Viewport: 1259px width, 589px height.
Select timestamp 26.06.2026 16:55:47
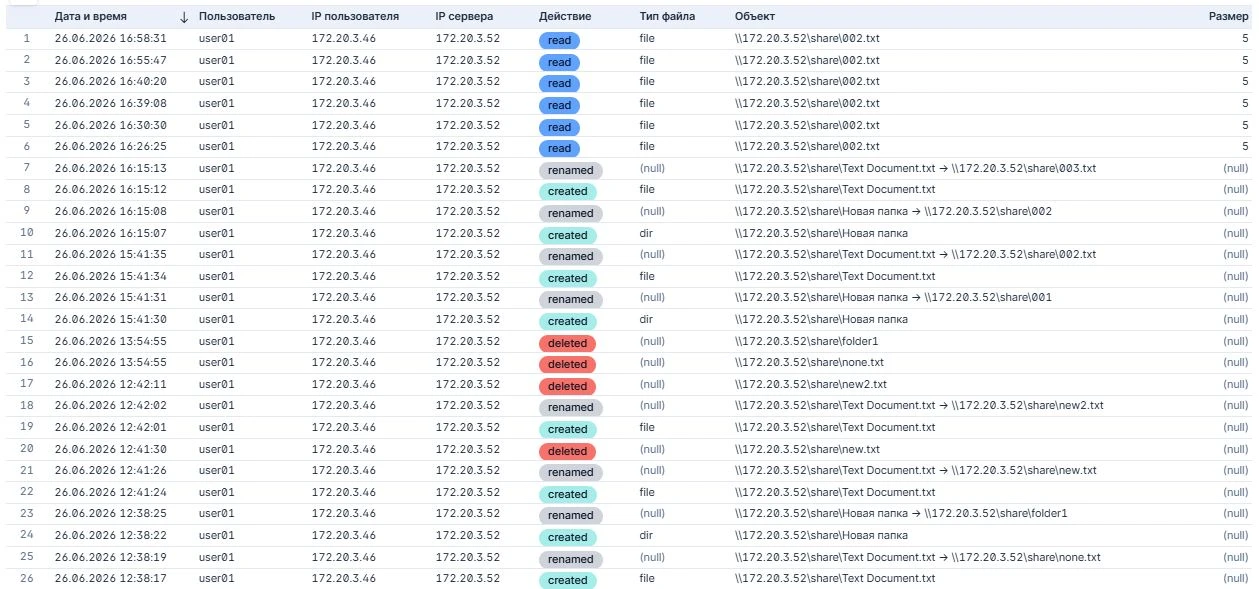[x=110, y=60]
